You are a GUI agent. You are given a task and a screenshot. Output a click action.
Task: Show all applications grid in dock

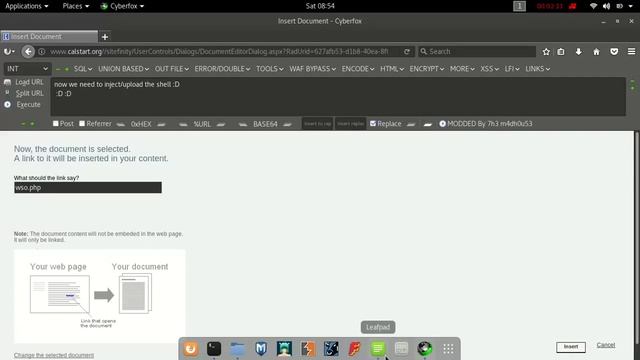(x=448, y=349)
